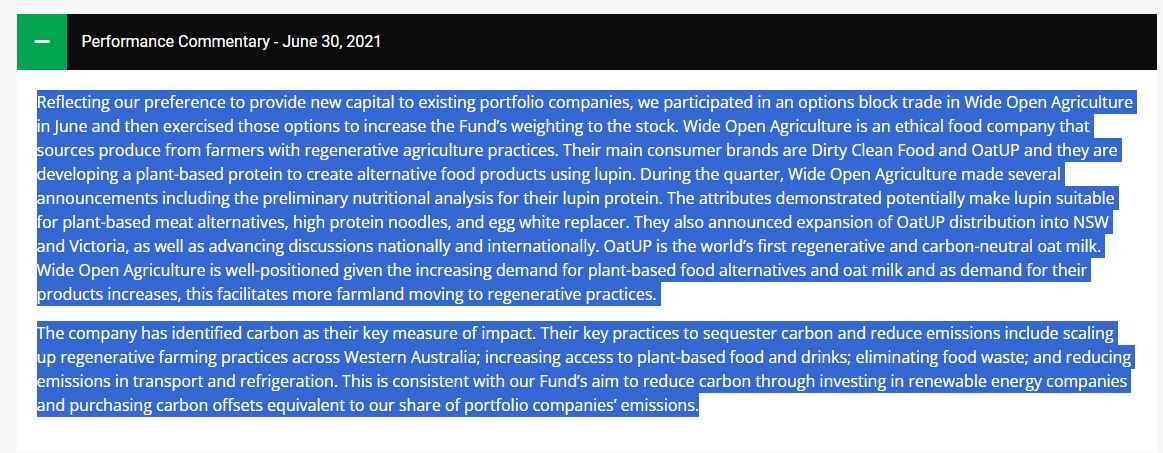Click the Performance Commentary - June 30, 2021 header title
1163x453 pixels.
230,42
